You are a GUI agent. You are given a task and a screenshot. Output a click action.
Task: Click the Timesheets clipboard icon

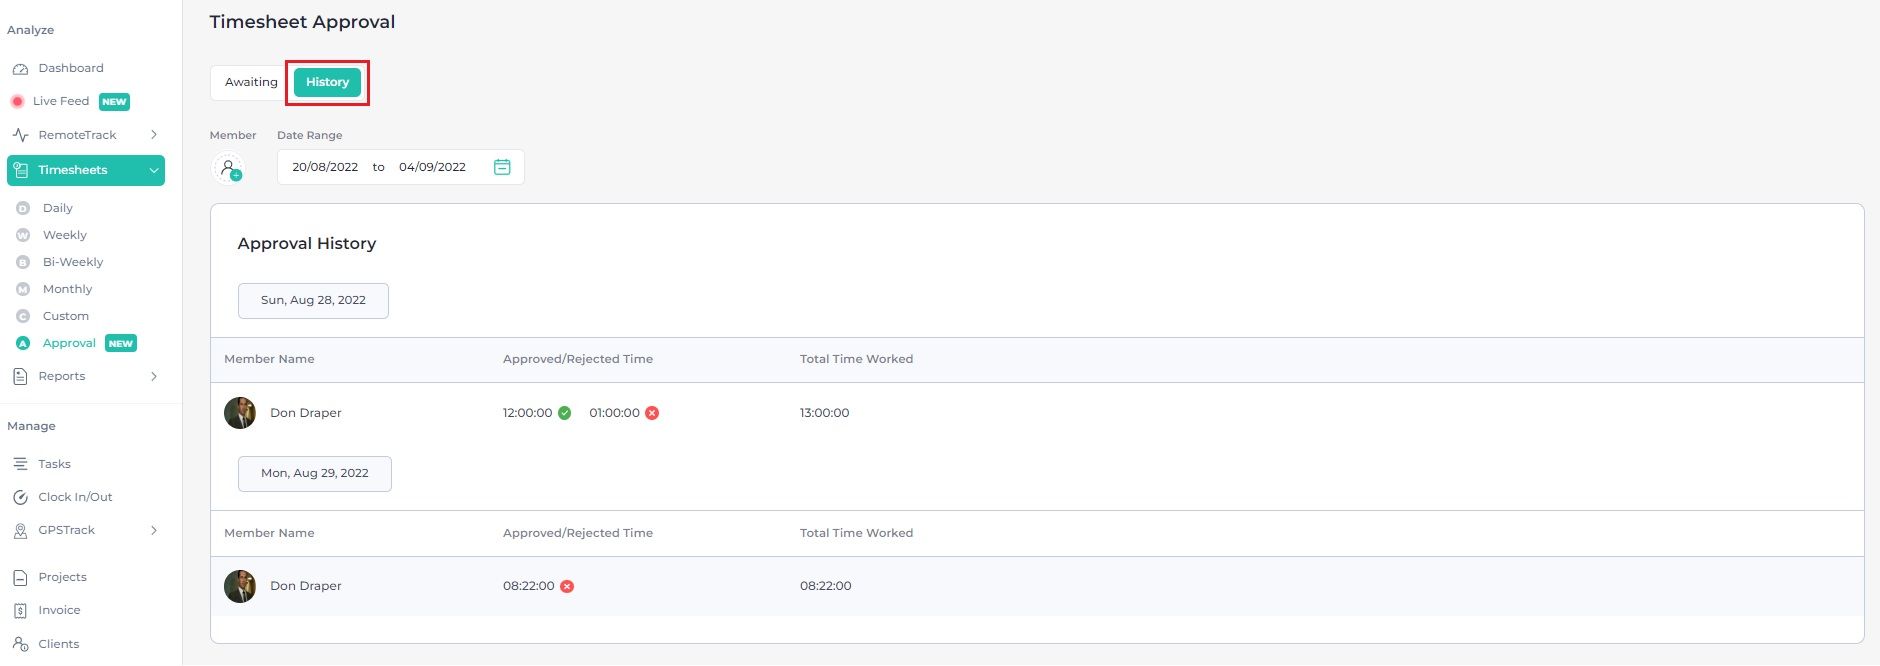20,170
